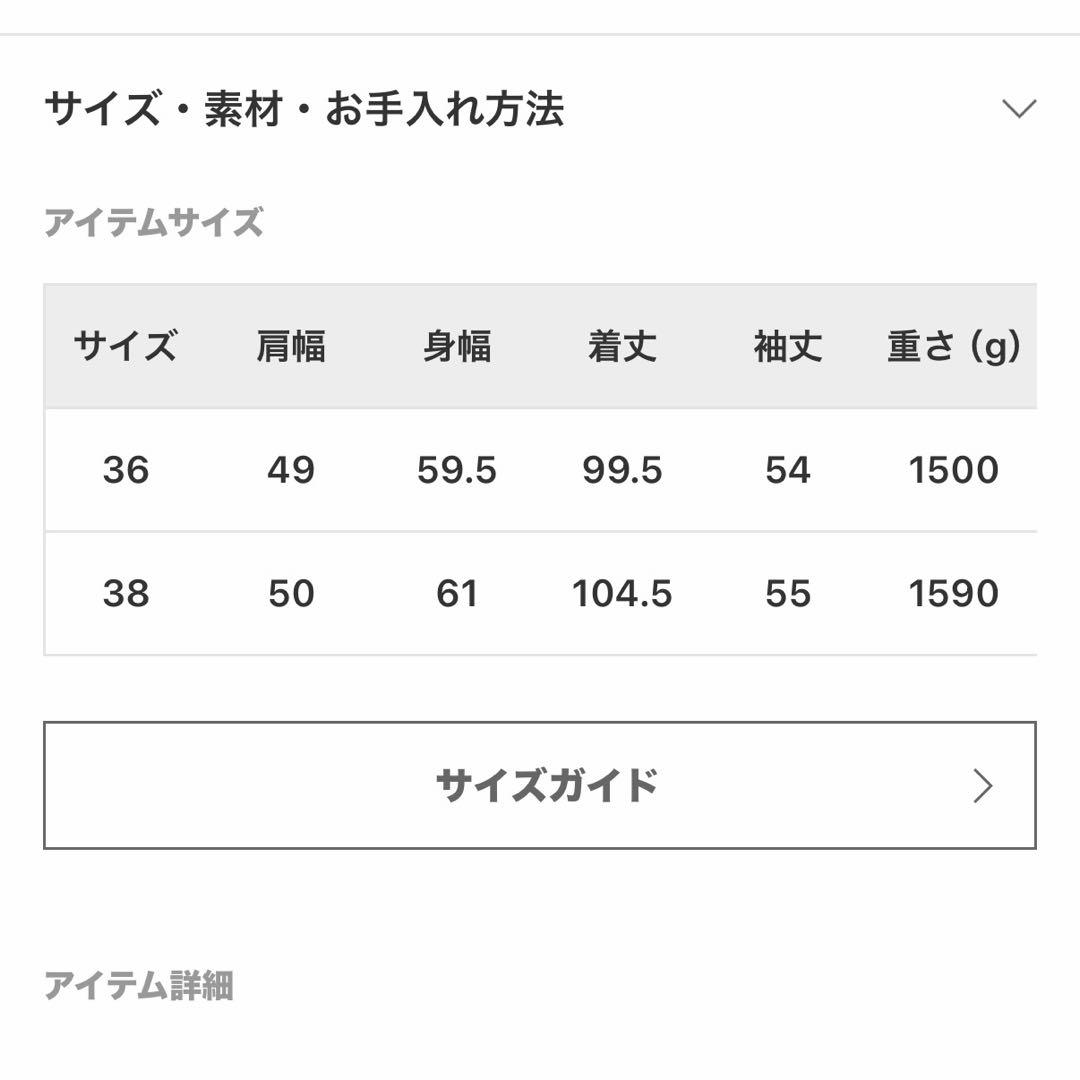Click the 99.5 着丈 measurement cell
The image size is (1080, 1080).
pos(620,470)
